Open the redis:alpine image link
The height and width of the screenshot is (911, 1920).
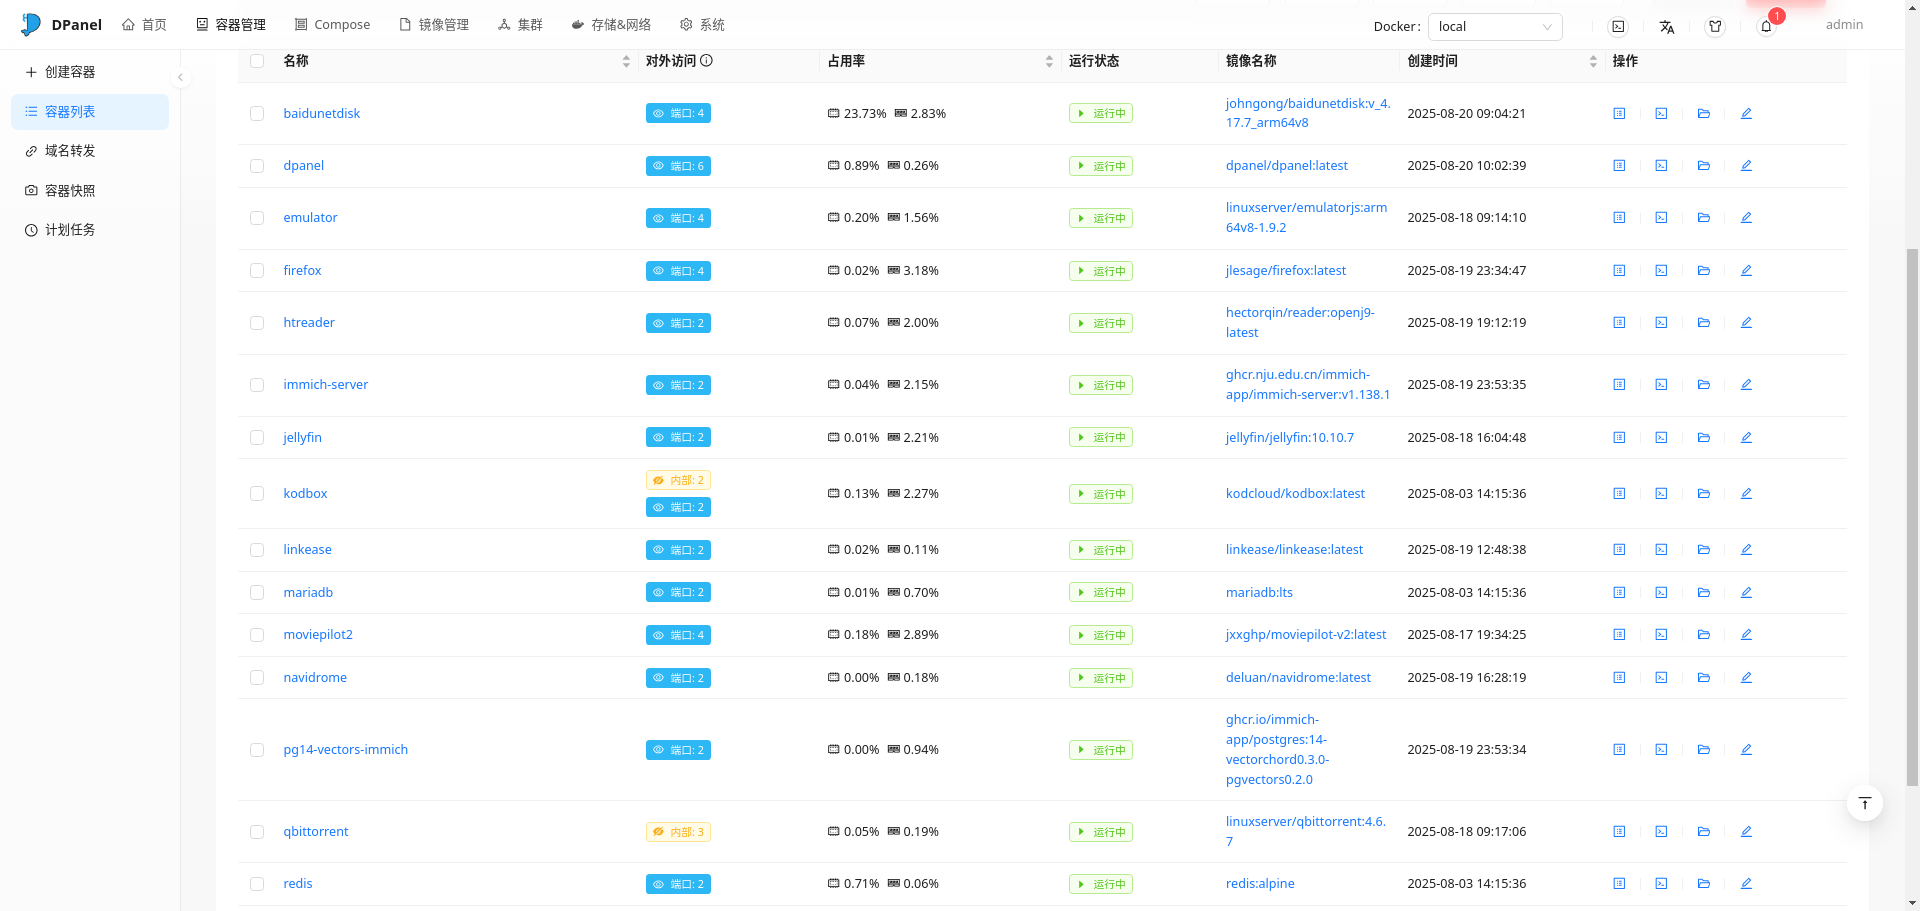point(1260,884)
